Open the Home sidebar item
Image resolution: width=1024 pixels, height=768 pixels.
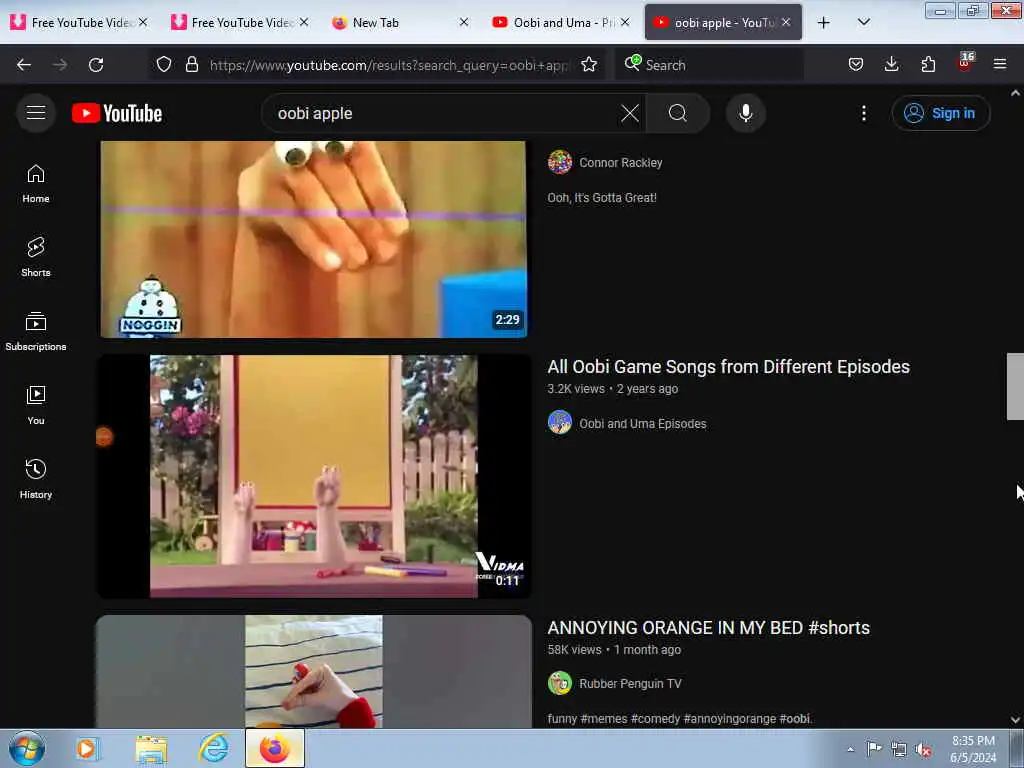click(x=36, y=184)
